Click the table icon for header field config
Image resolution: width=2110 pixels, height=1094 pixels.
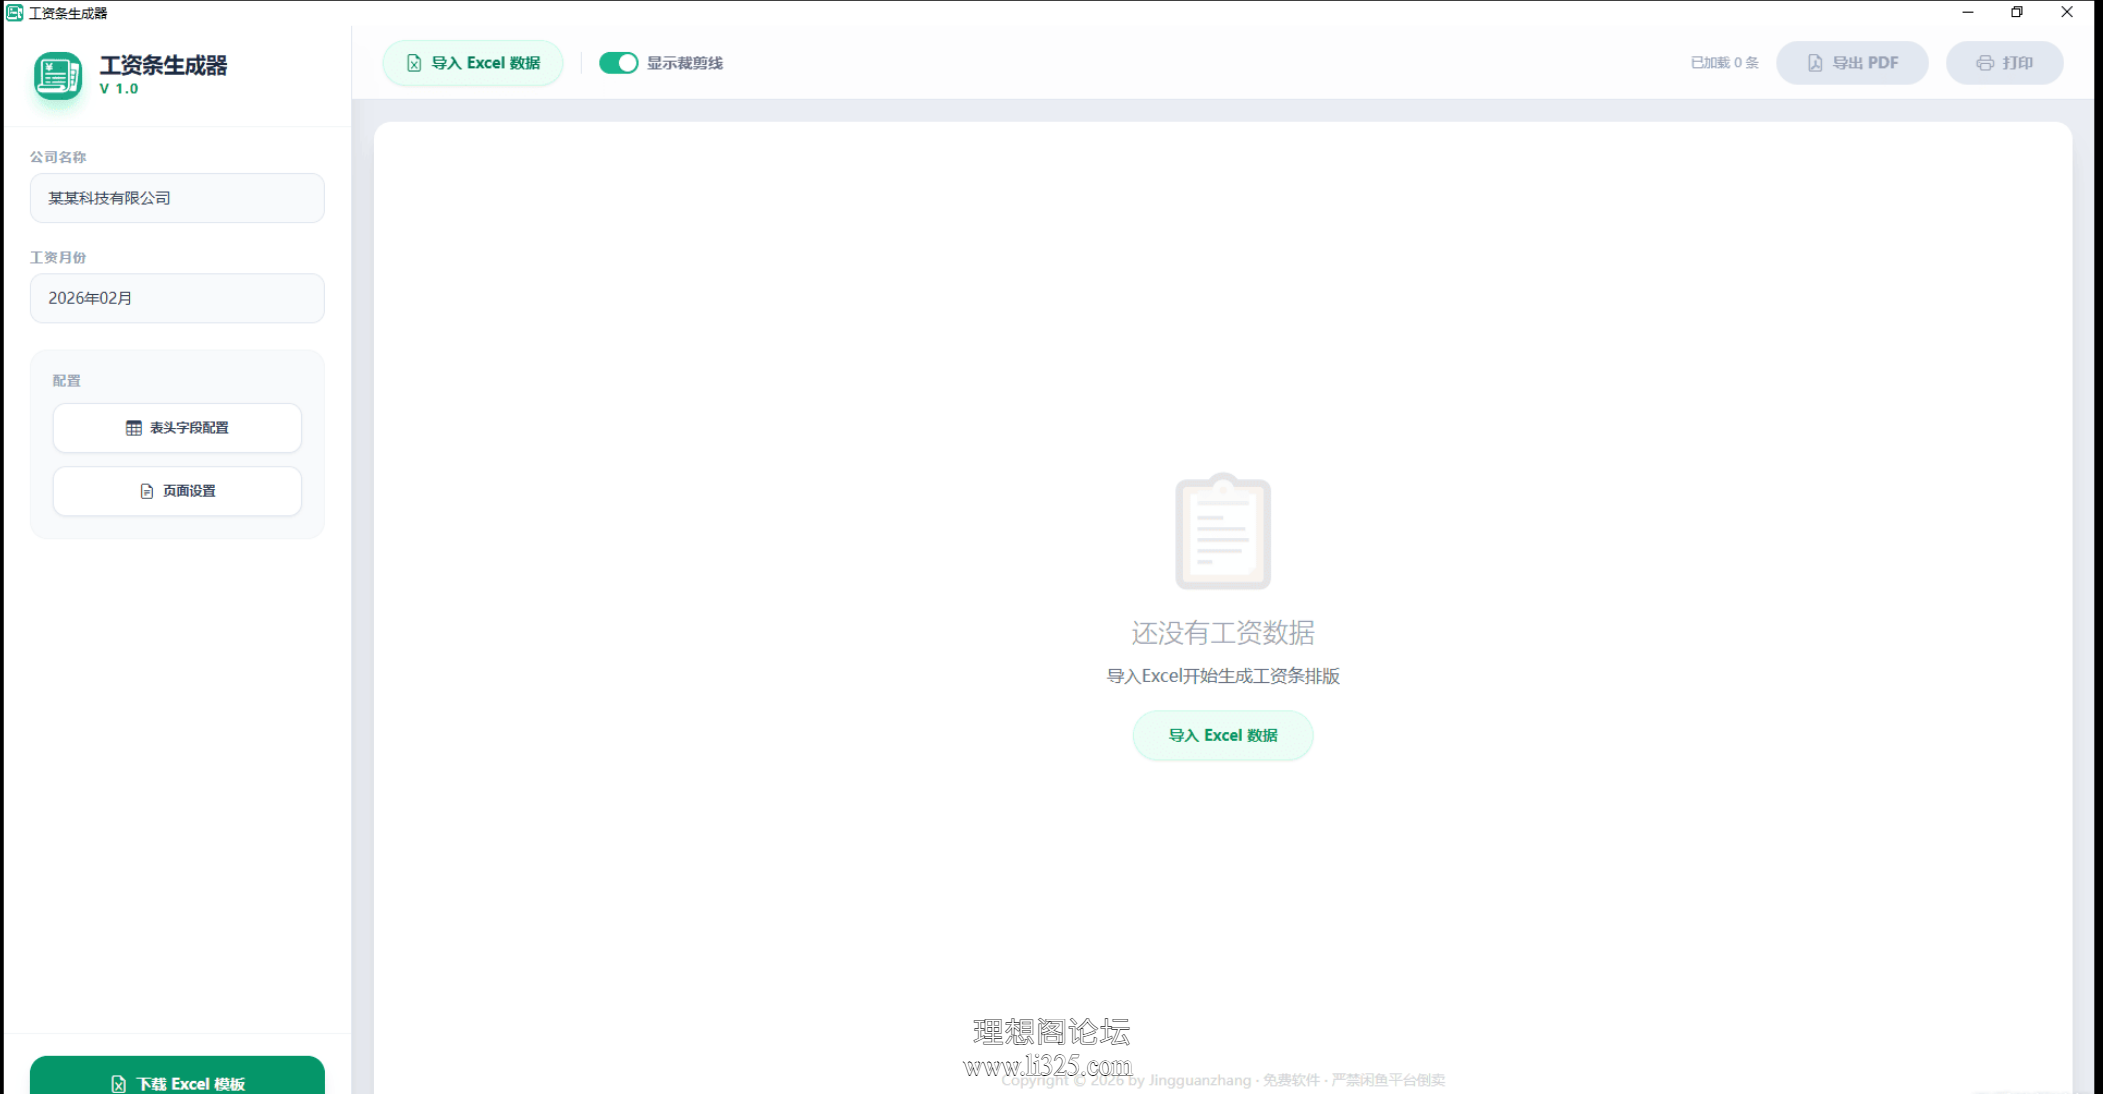[x=133, y=428]
